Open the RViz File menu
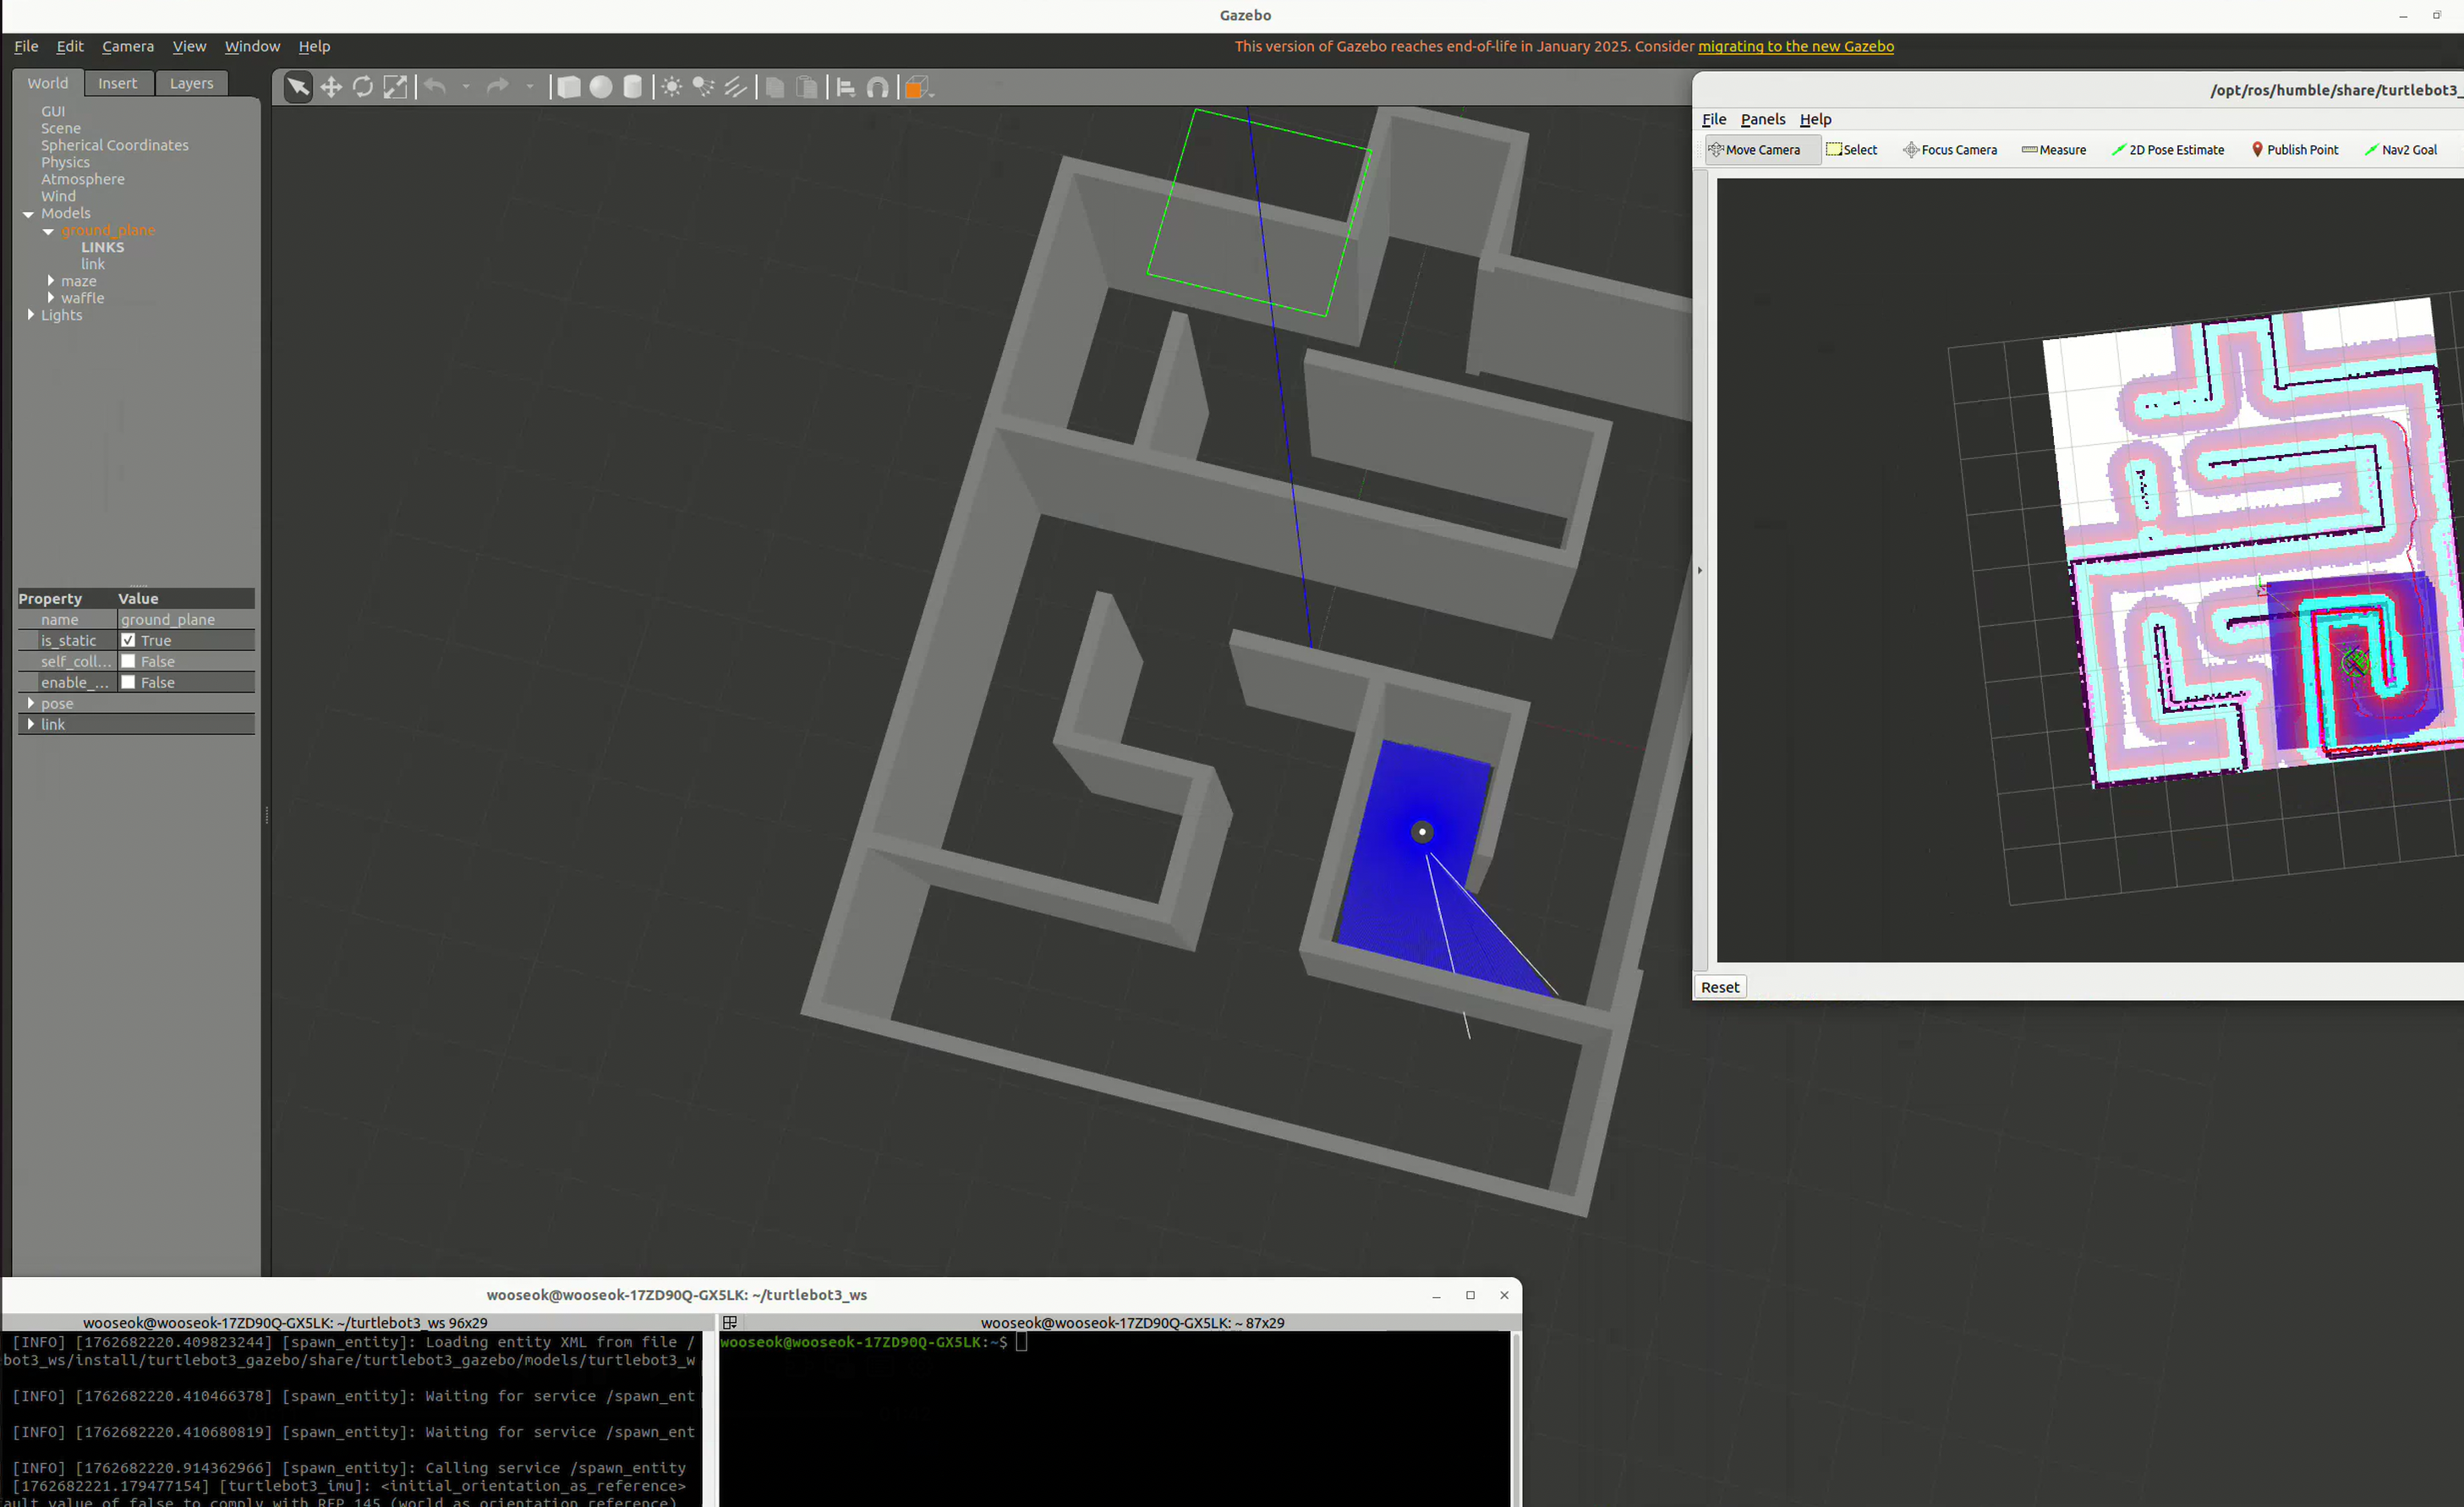The image size is (2464, 1507). (x=1714, y=119)
